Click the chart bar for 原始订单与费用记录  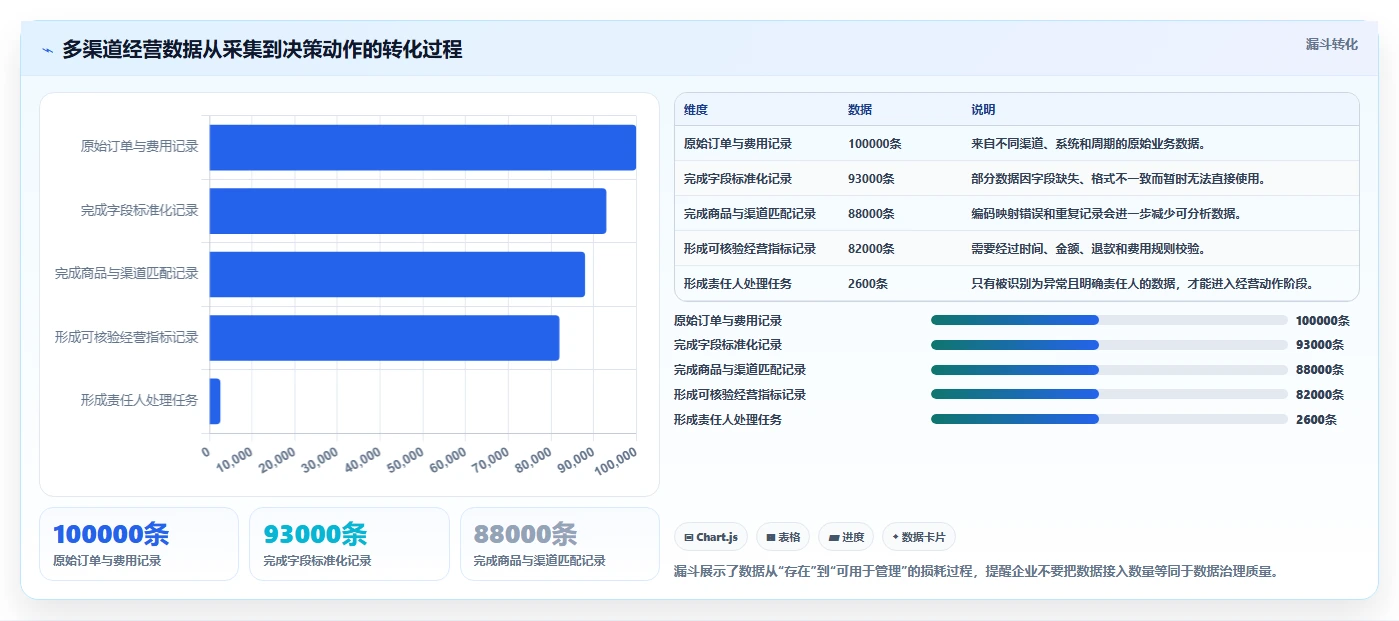[423, 147]
